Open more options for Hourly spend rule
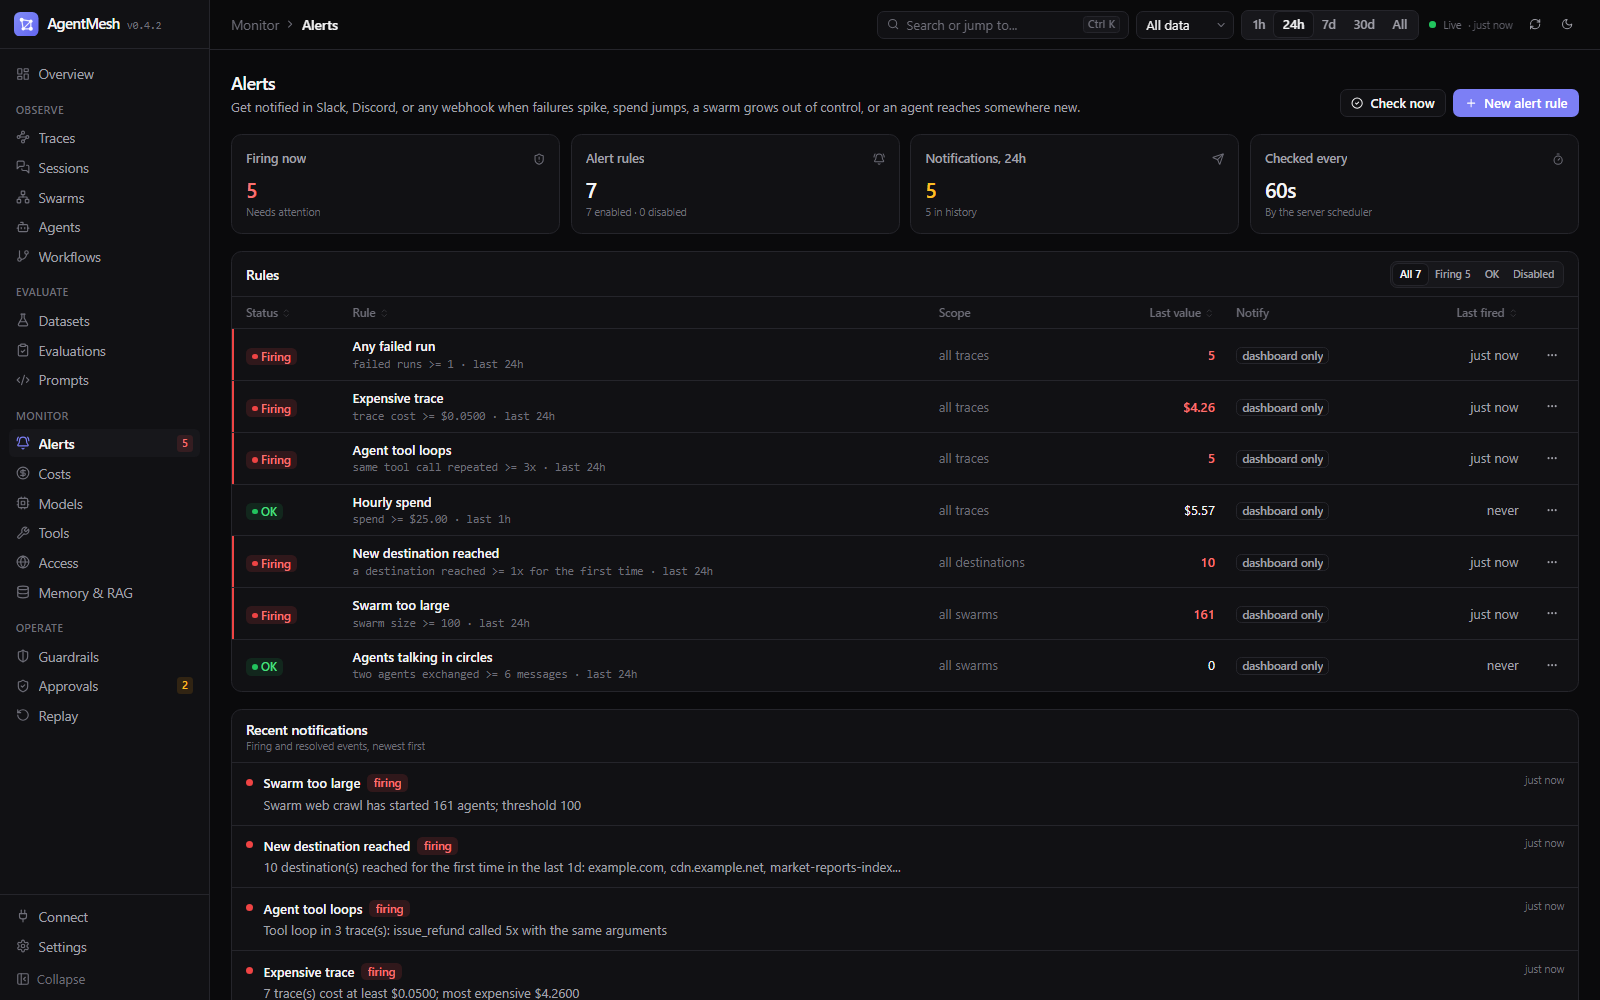The height and width of the screenshot is (1000, 1600). click(x=1552, y=510)
